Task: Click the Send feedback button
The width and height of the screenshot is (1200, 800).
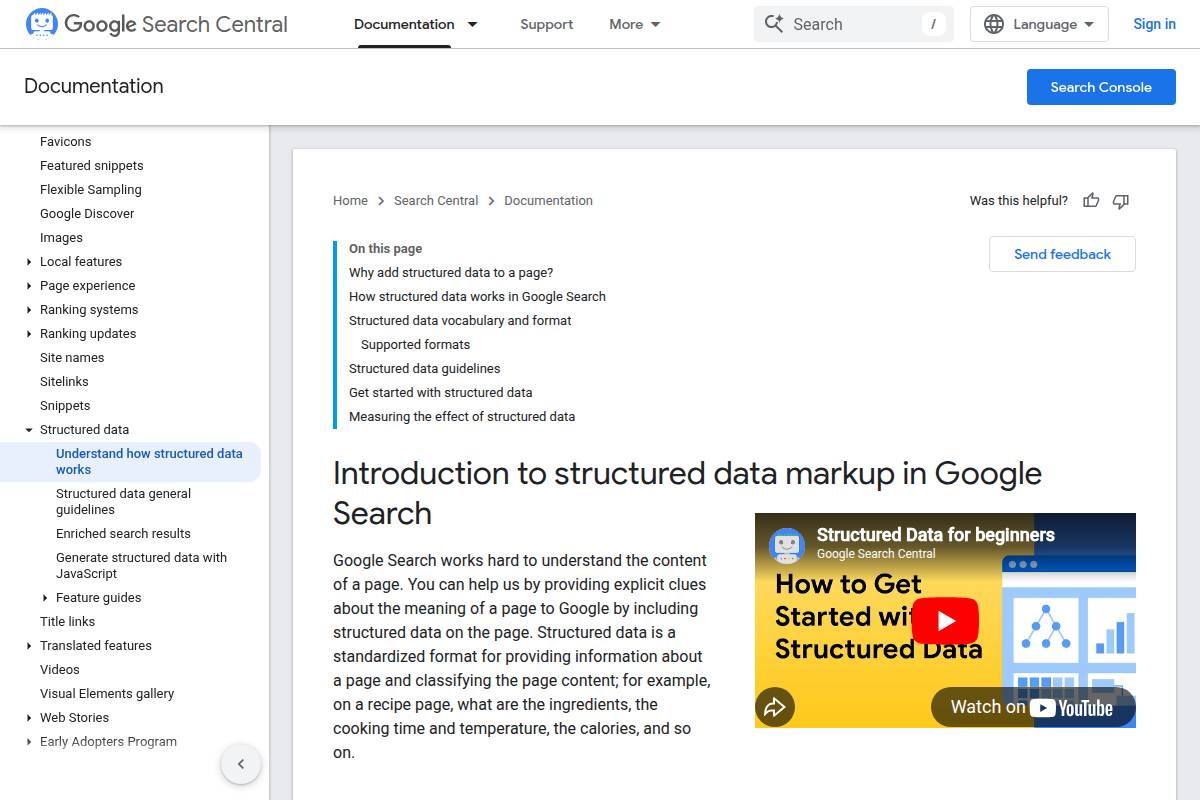Action: point(1062,254)
